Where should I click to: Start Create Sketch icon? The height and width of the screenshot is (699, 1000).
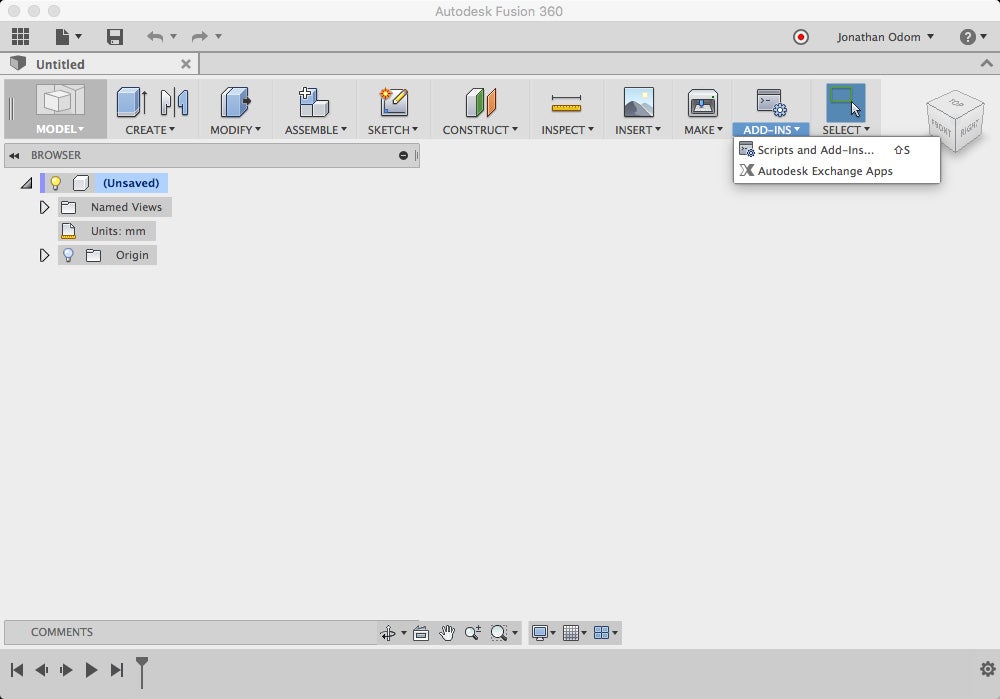[393, 102]
